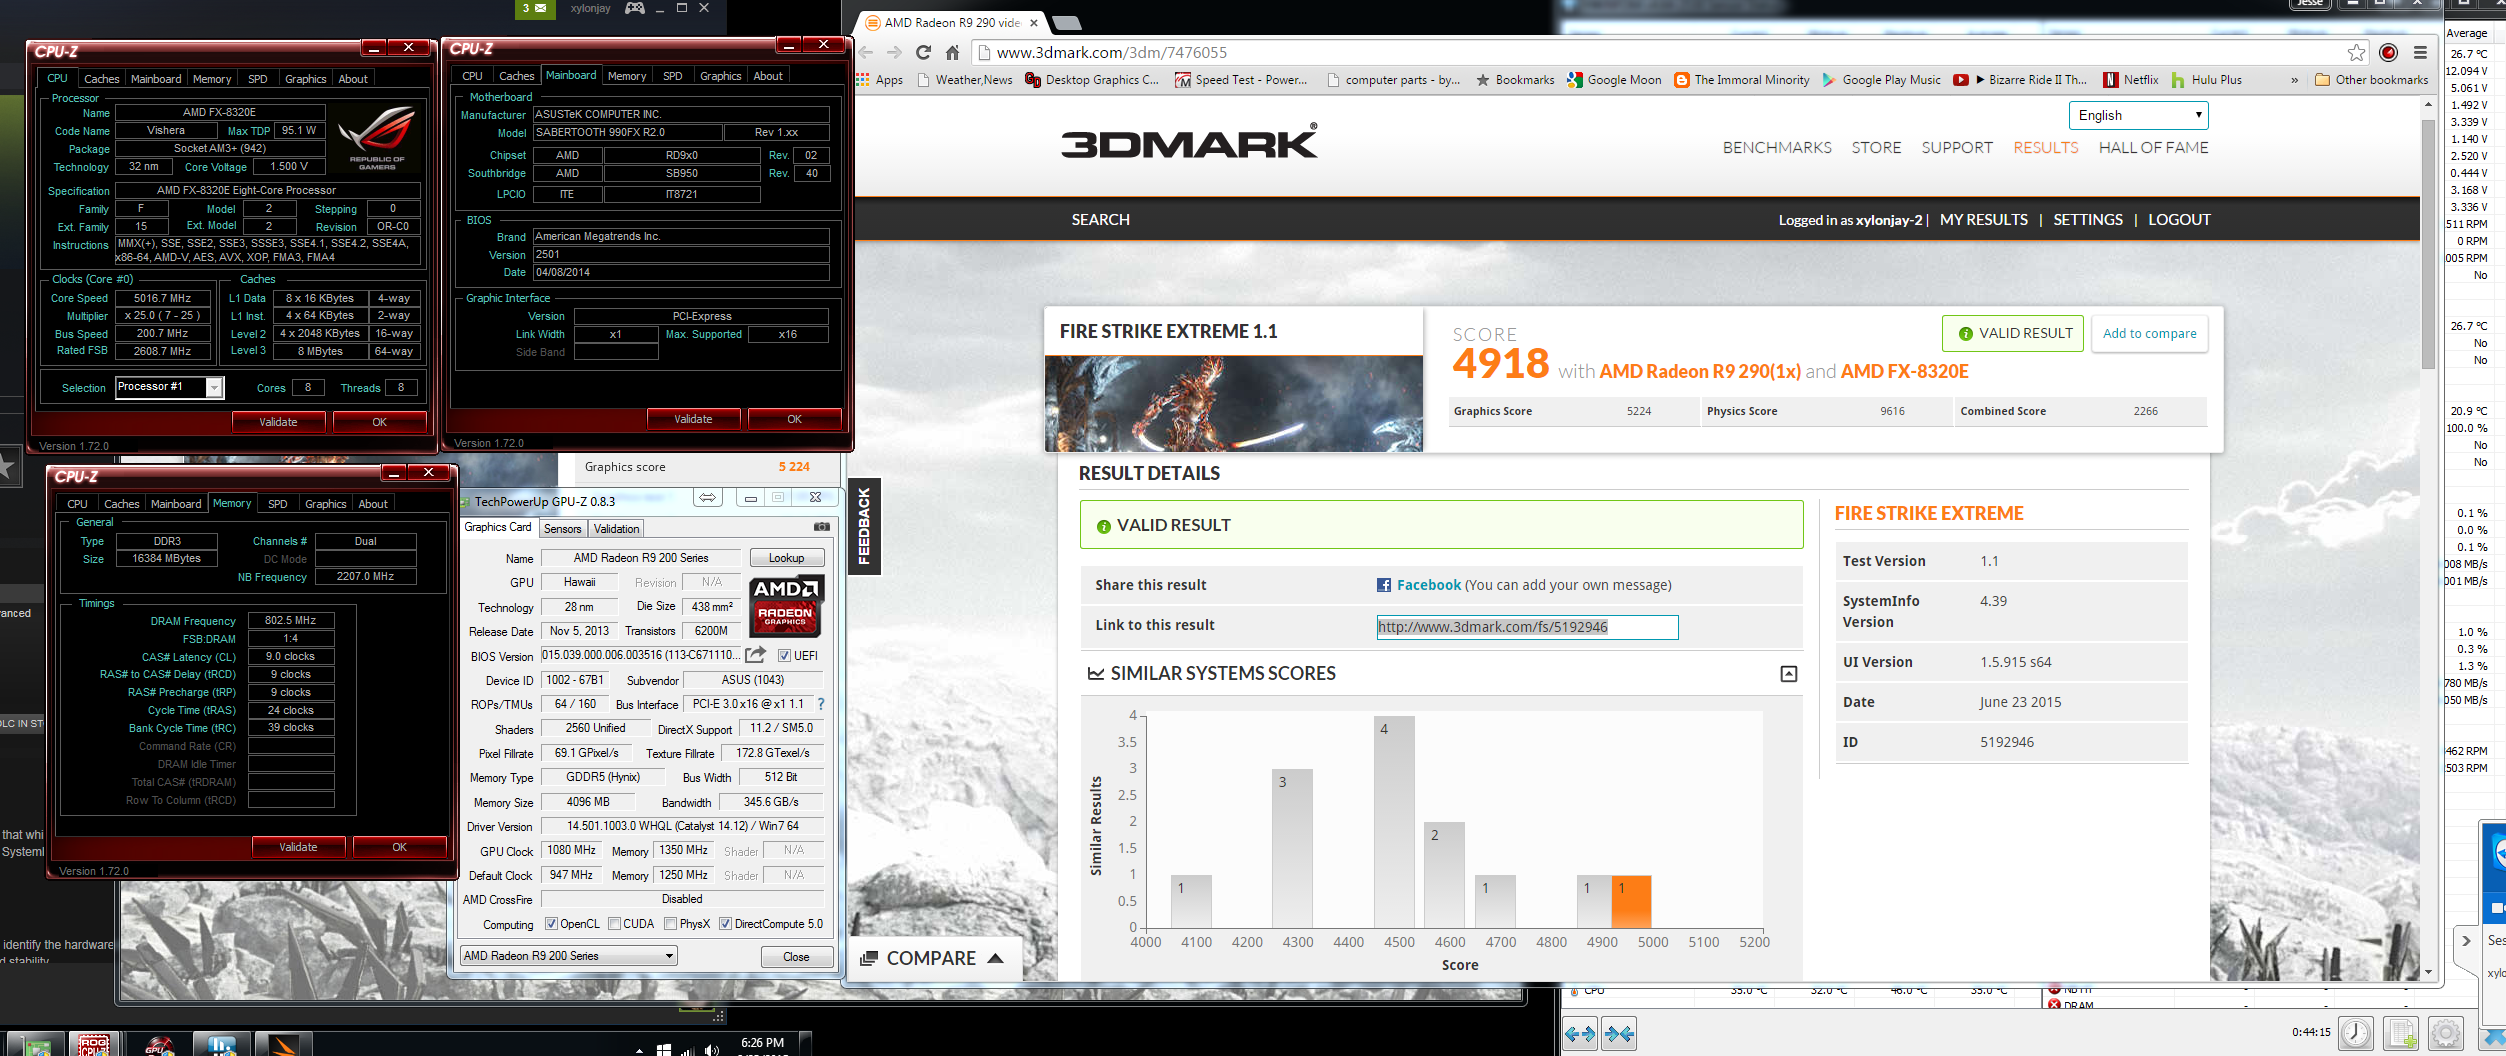
Task: Click BENCHMARKS in the 3DMark navigation
Action: click(1777, 147)
